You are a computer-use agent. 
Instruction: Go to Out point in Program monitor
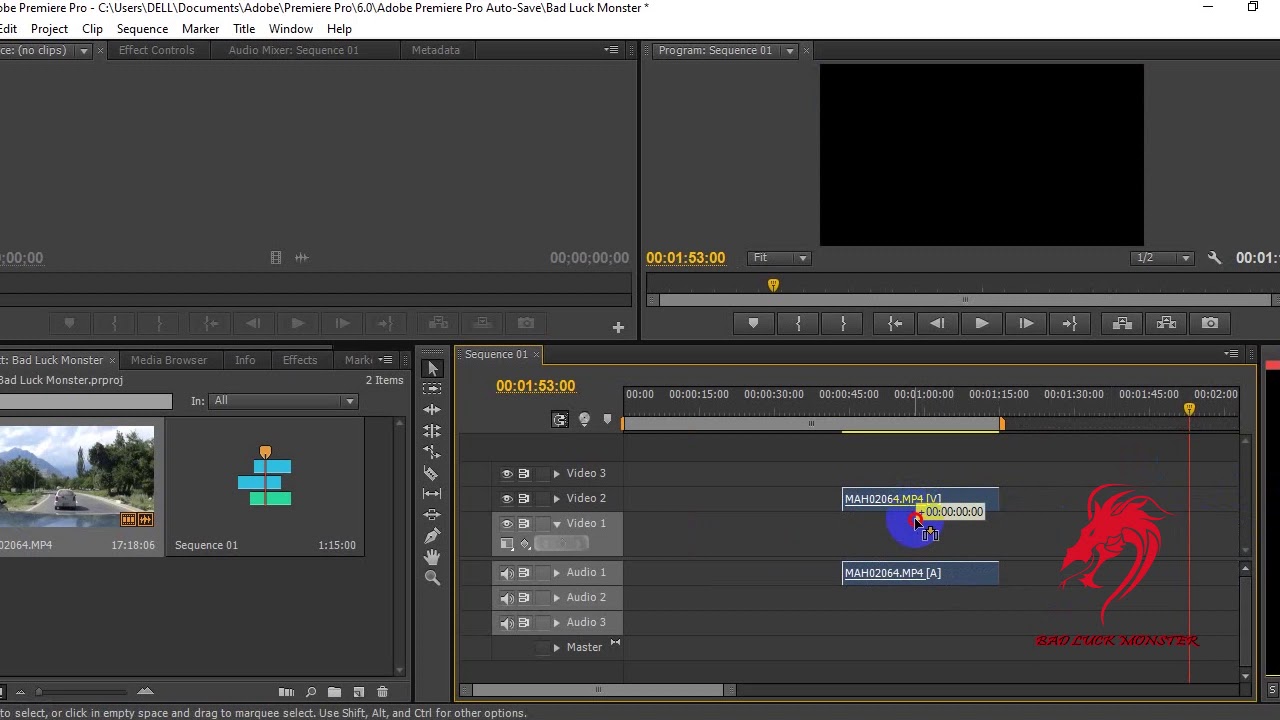coord(1070,323)
